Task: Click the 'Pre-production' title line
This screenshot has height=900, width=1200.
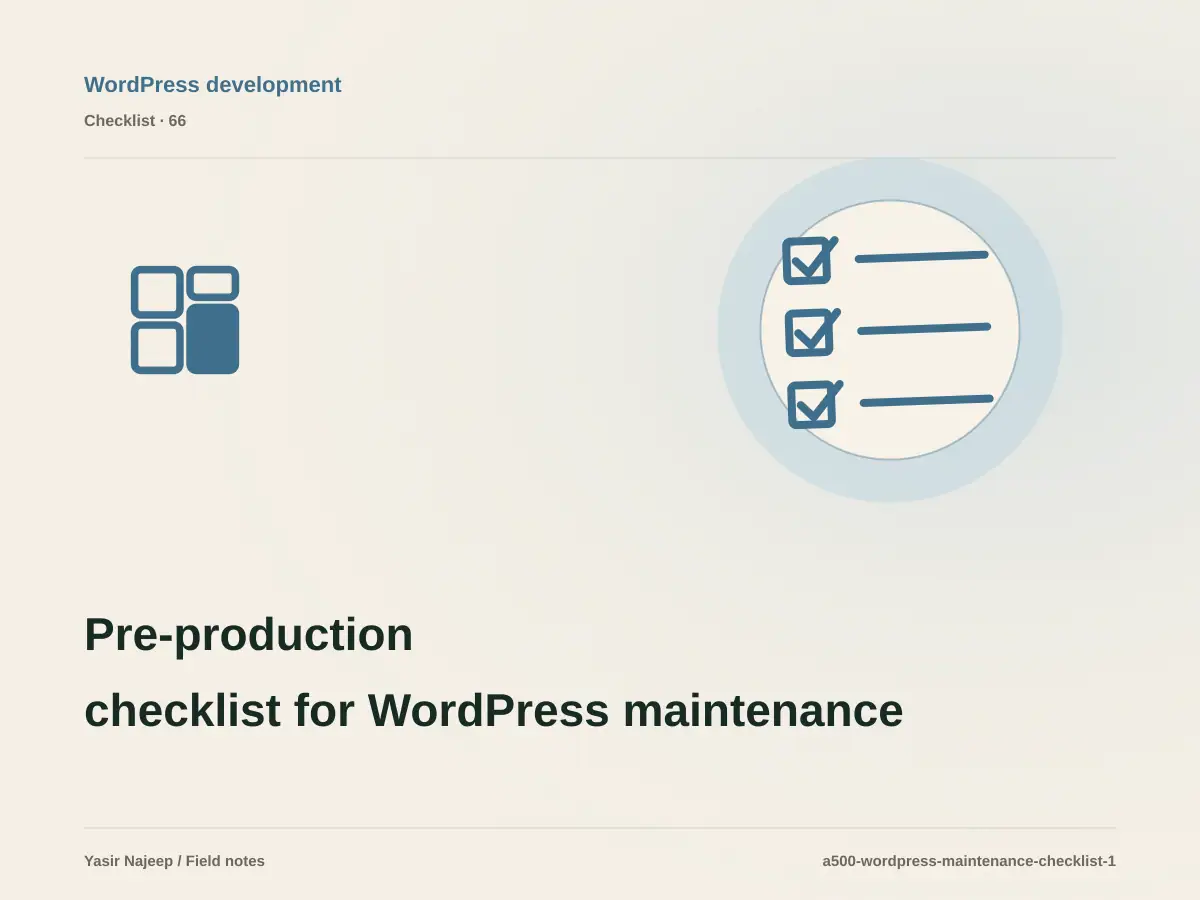Action: 249,635
